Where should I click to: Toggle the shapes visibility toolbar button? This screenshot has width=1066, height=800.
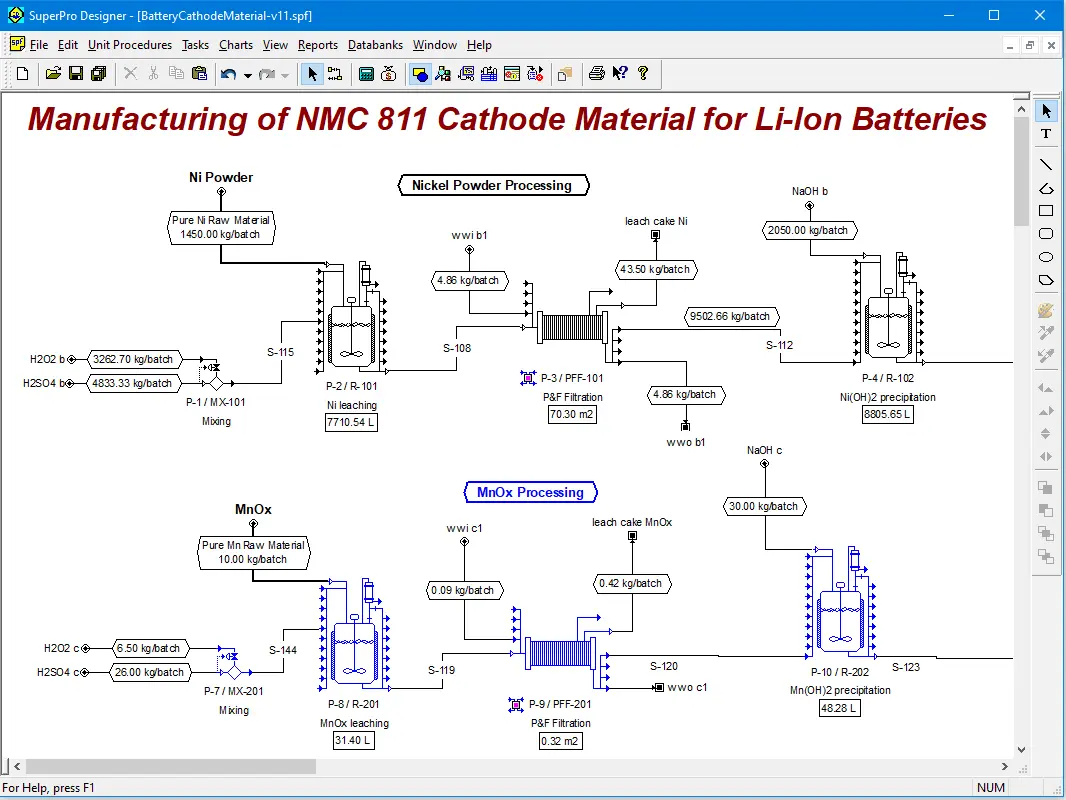click(x=420, y=73)
